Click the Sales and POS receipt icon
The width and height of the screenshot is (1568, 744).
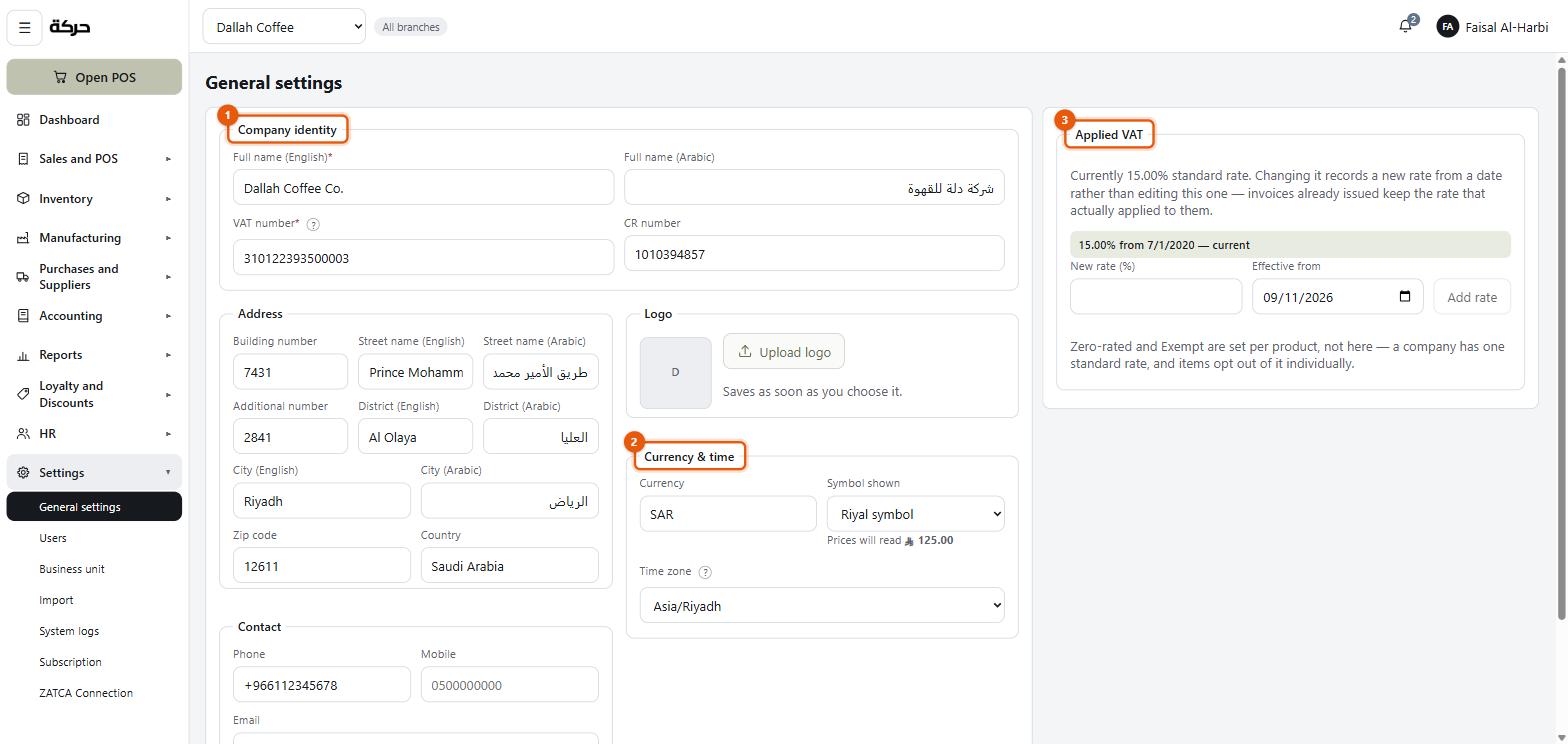coord(23,159)
